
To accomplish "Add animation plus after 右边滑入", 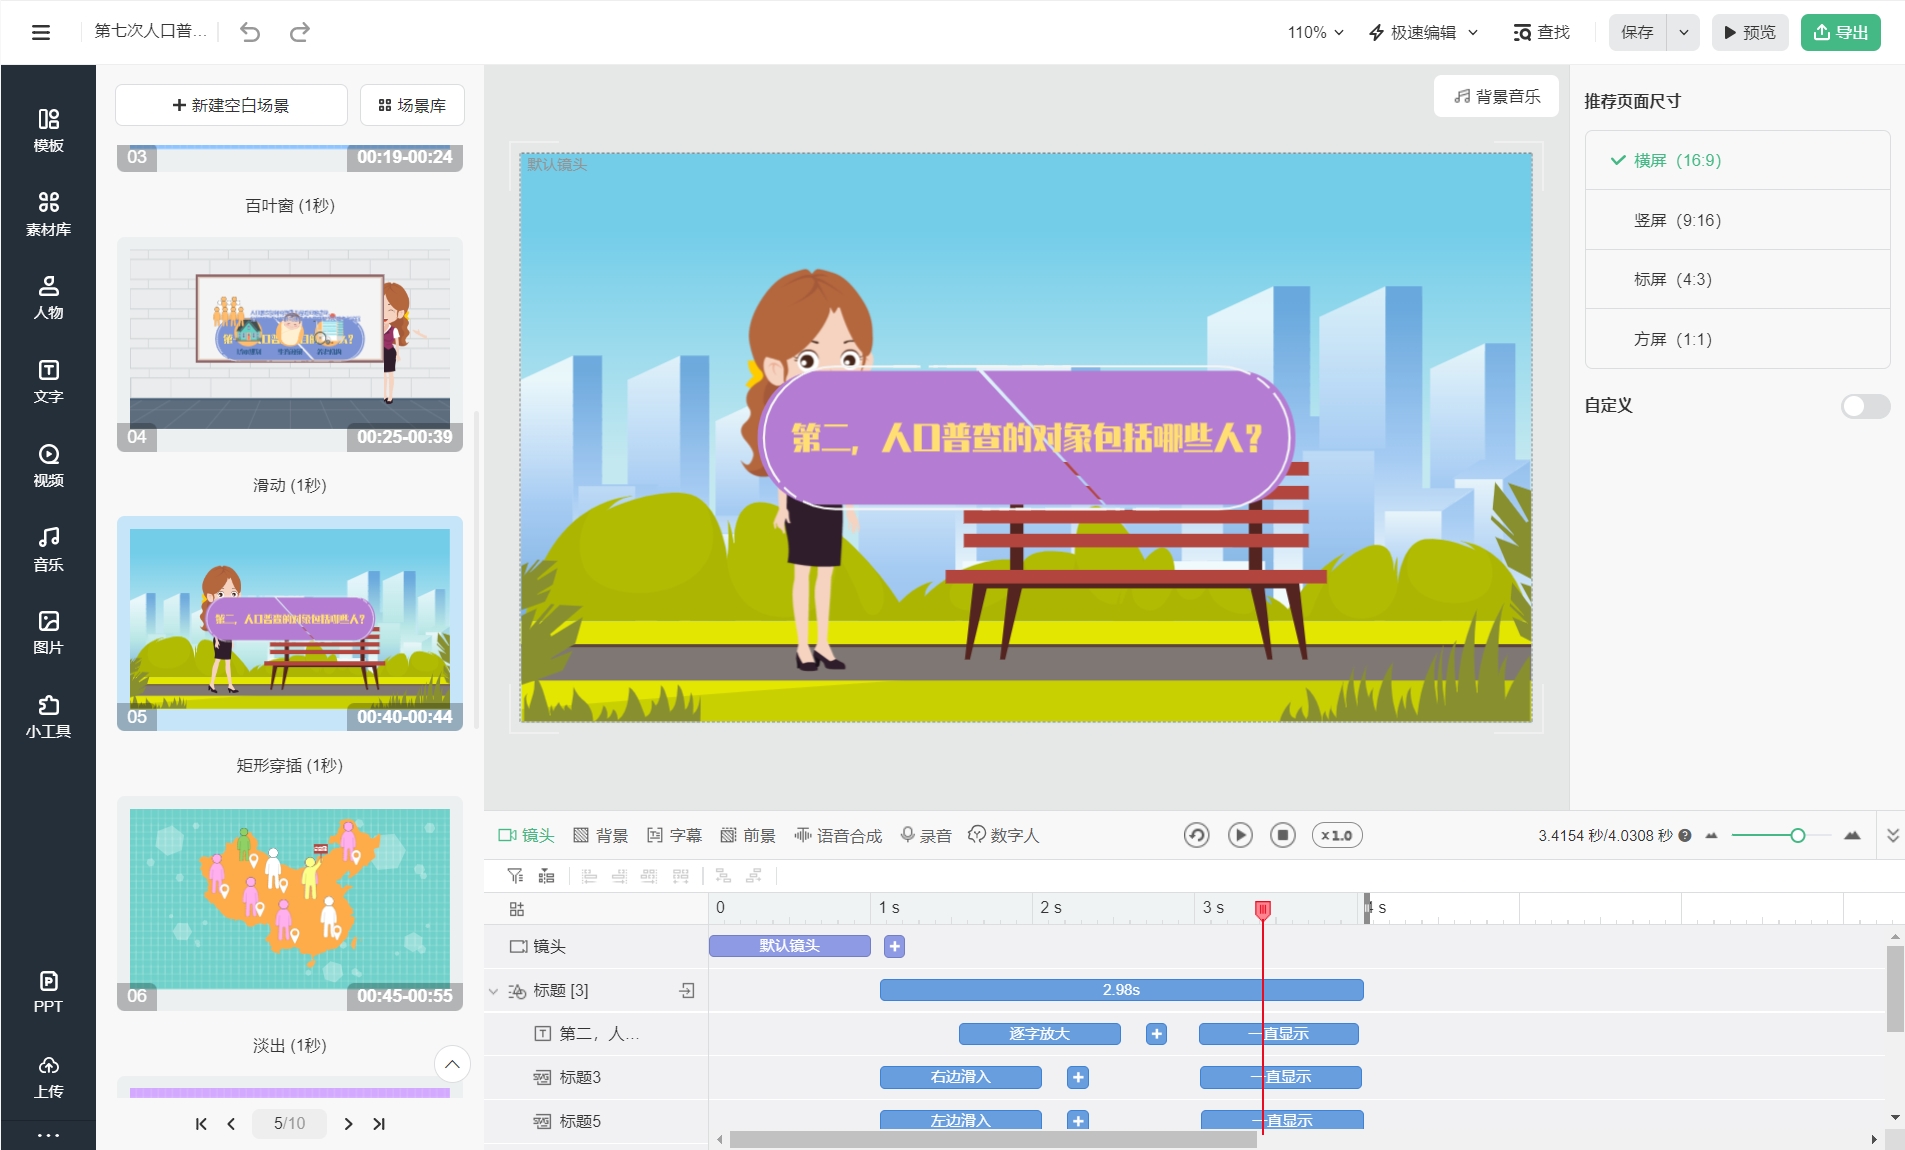I will coord(1078,1077).
